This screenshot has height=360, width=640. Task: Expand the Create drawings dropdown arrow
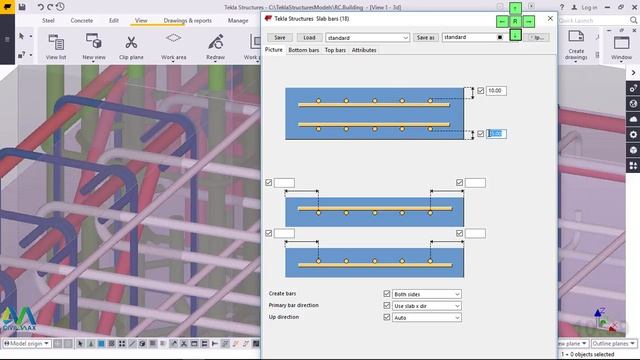point(576,62)
